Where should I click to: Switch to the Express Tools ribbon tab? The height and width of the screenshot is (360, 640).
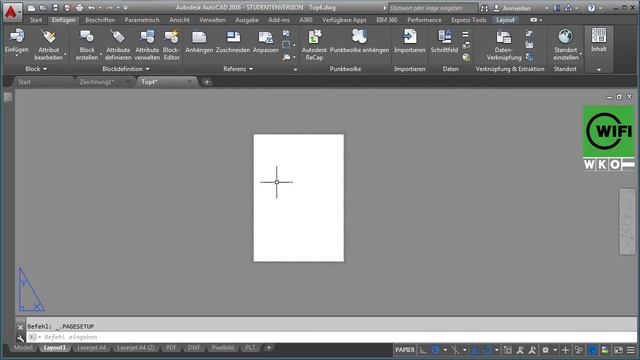point(469,20)
